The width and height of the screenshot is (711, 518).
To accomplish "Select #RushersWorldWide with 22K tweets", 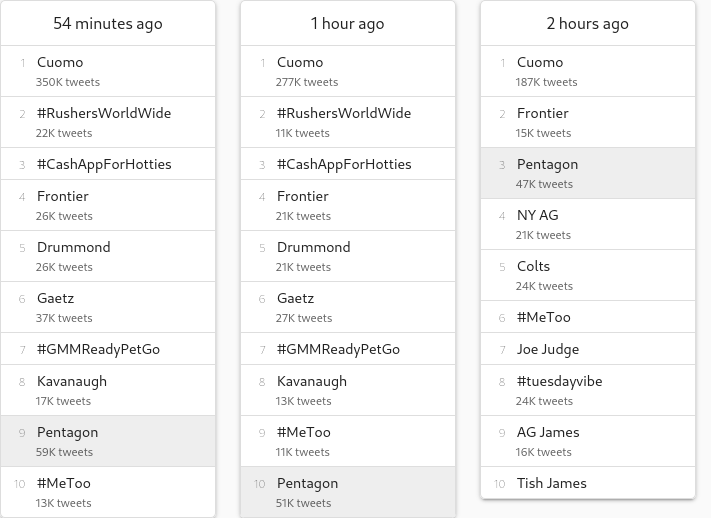I will pyautogui.click(x=108, y=122).
